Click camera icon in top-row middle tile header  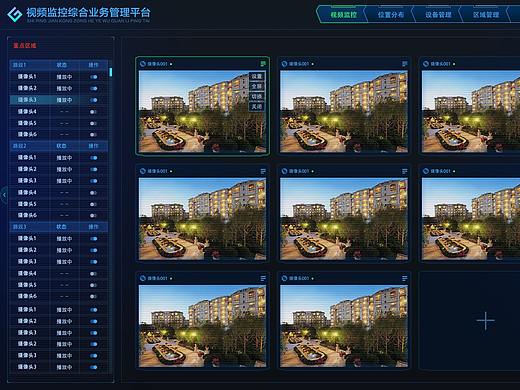284,64
